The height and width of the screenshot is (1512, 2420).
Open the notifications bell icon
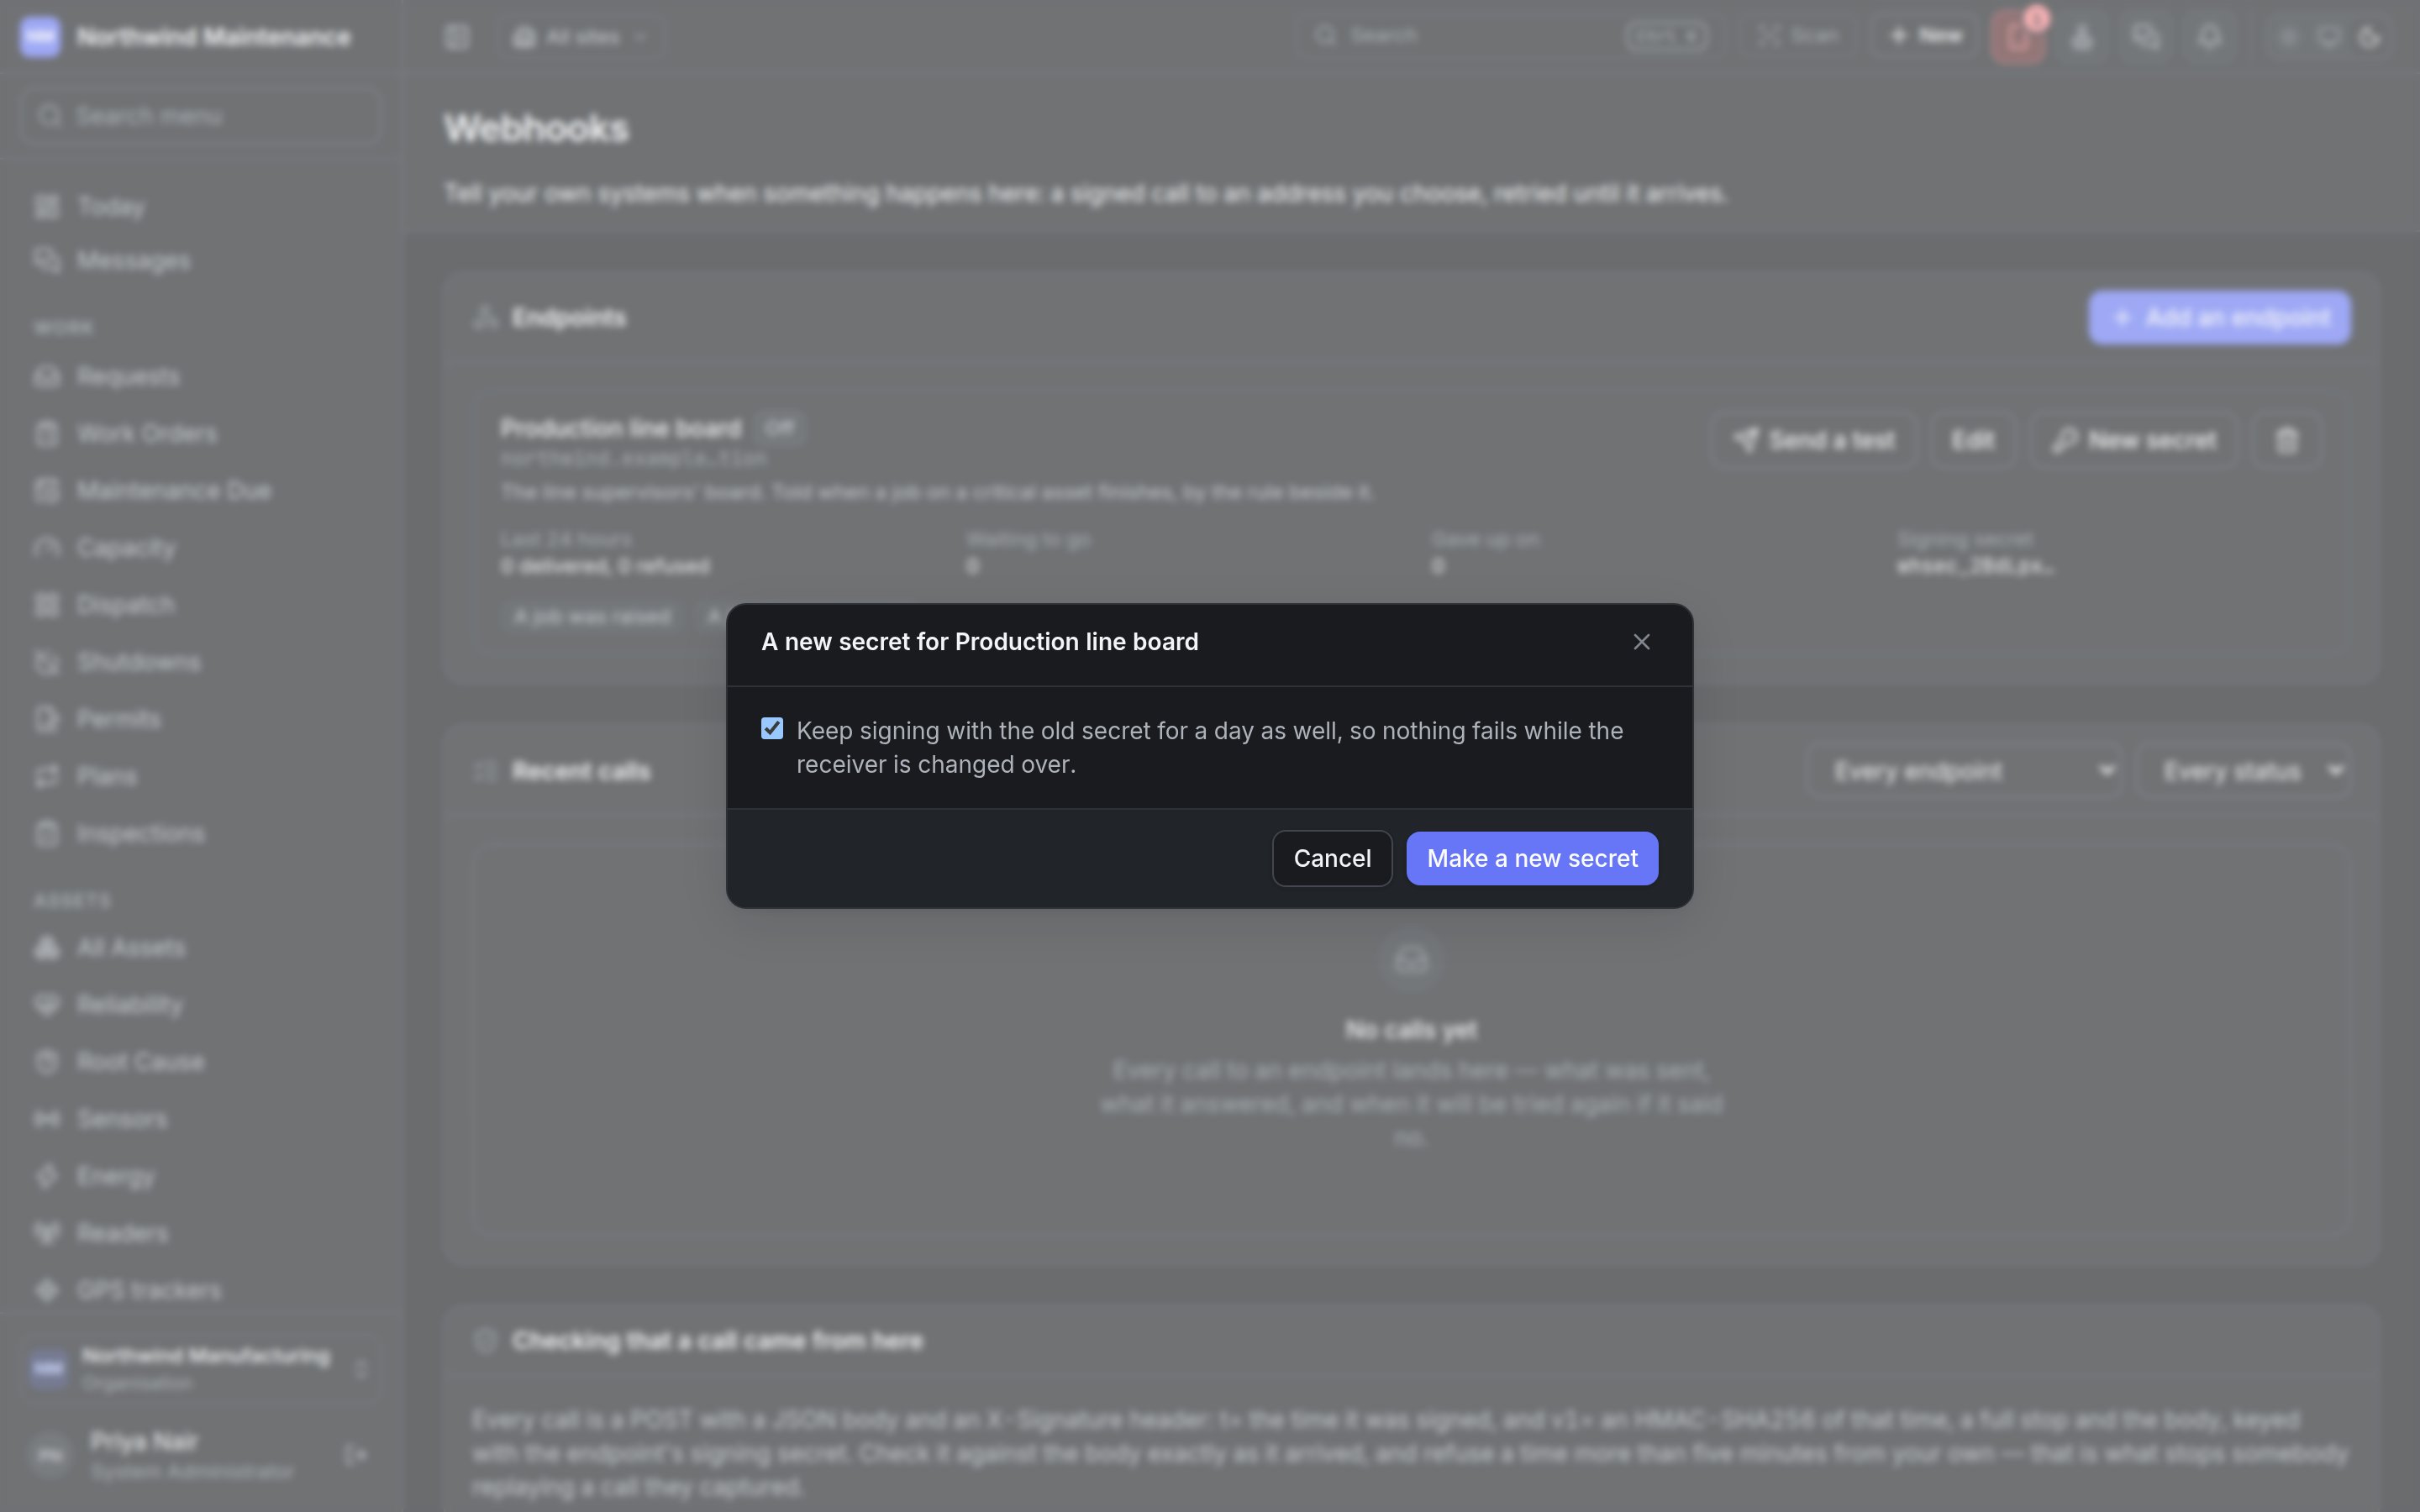pyautogui.click(x=2209, y=37)
